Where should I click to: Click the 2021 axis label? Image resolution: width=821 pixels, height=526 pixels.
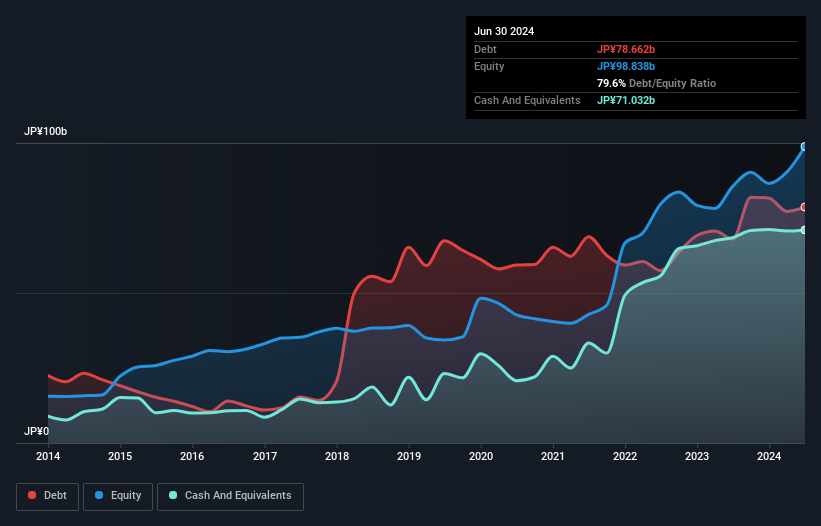553,456
